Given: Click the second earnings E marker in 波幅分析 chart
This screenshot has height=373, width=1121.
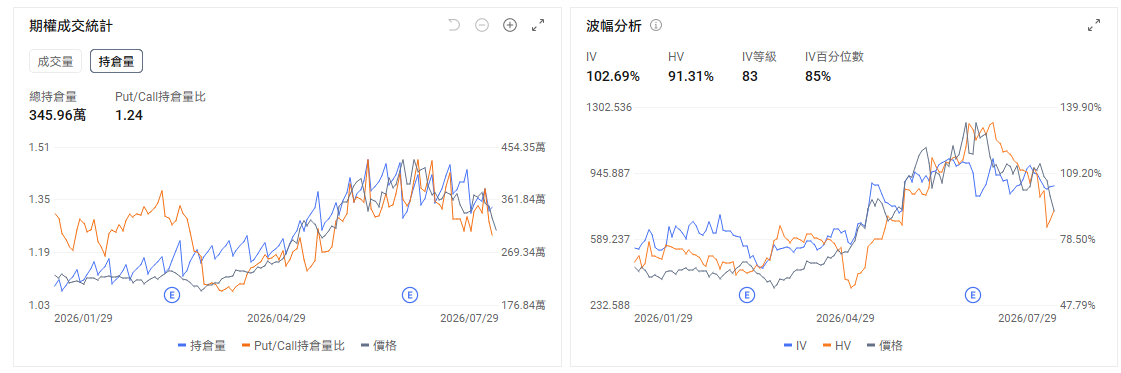Looking at the screenshot, I should (x=972, y=294).
